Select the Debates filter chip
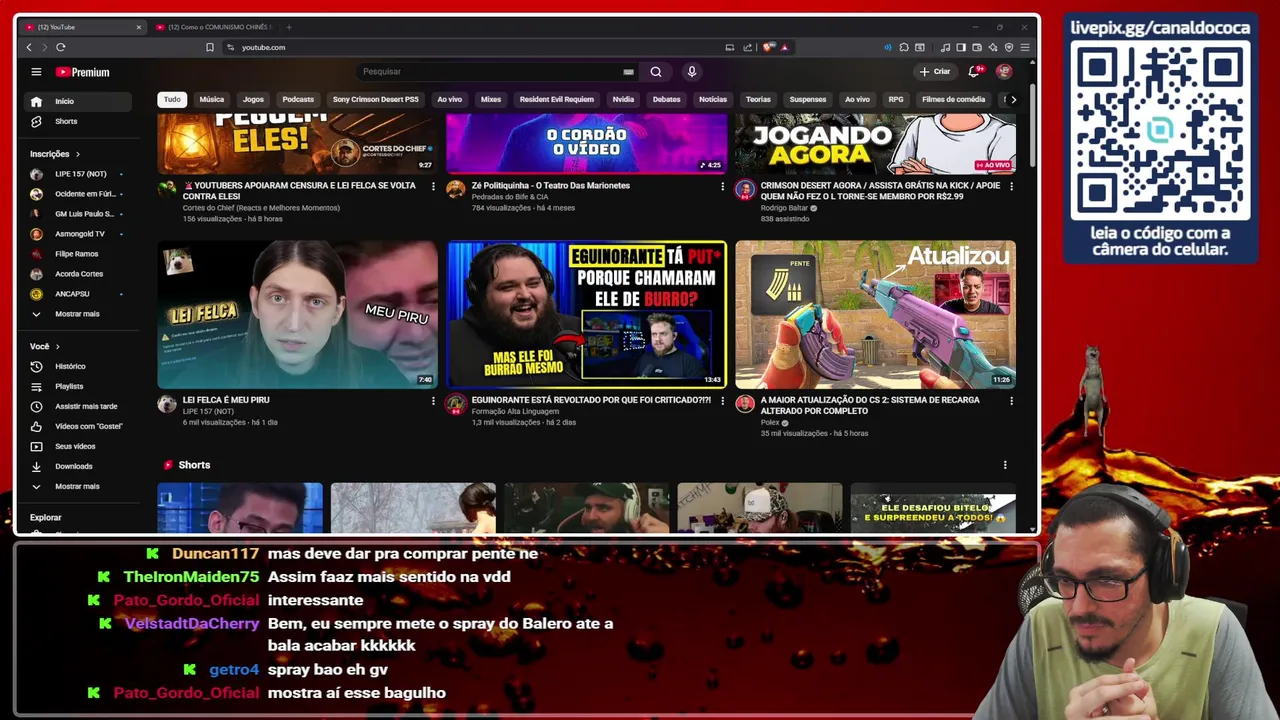 [666, 99]
